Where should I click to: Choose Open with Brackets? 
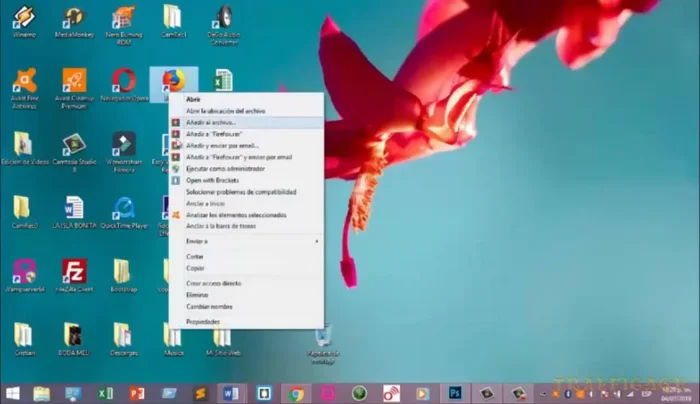[246, 180]
